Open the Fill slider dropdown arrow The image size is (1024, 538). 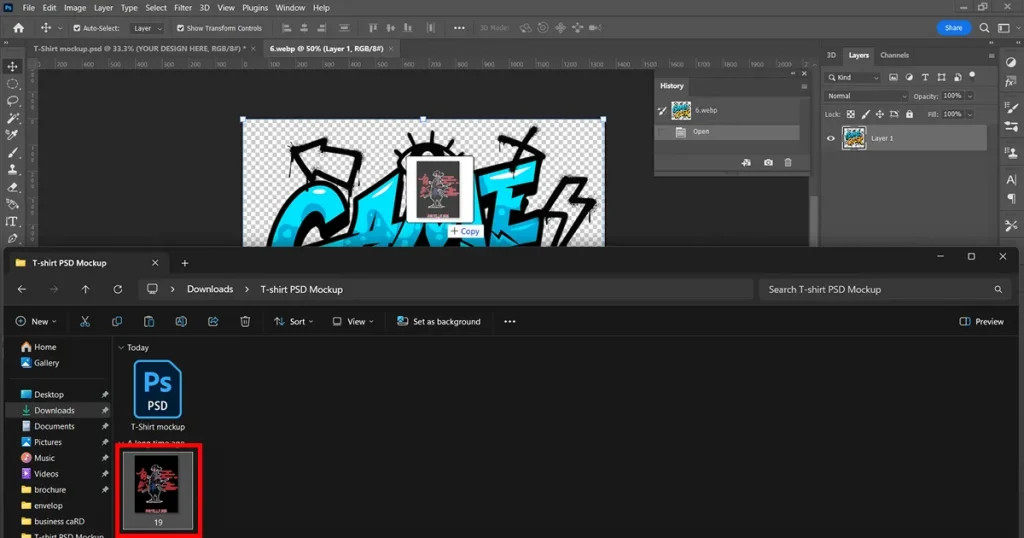point(970,114)
